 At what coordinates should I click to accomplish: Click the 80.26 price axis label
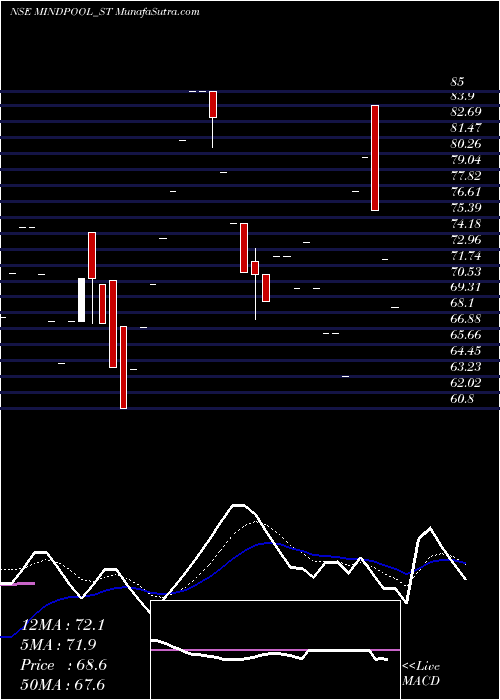[x=467, y=144]
